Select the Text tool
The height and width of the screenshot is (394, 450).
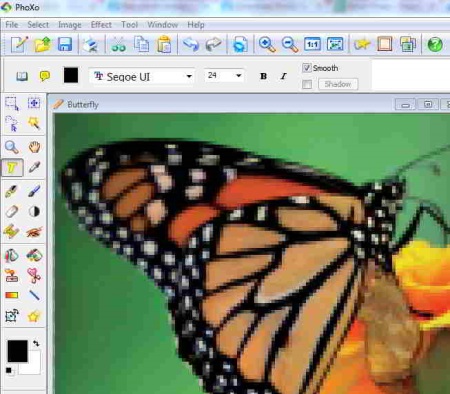(x=12, y=167)
